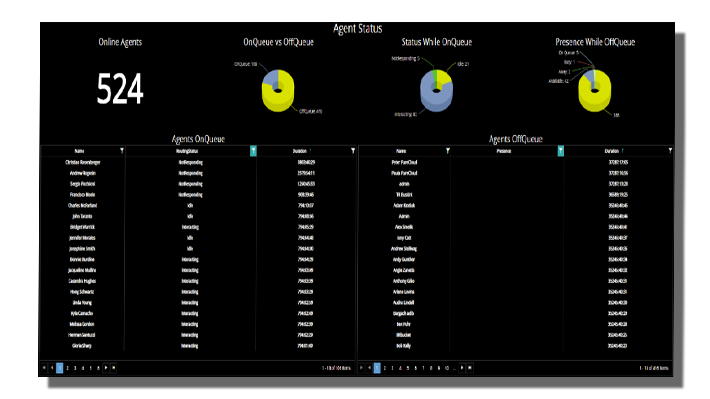
Task: Select page 10 in Agents OffQueue pager
Action: 447,368
